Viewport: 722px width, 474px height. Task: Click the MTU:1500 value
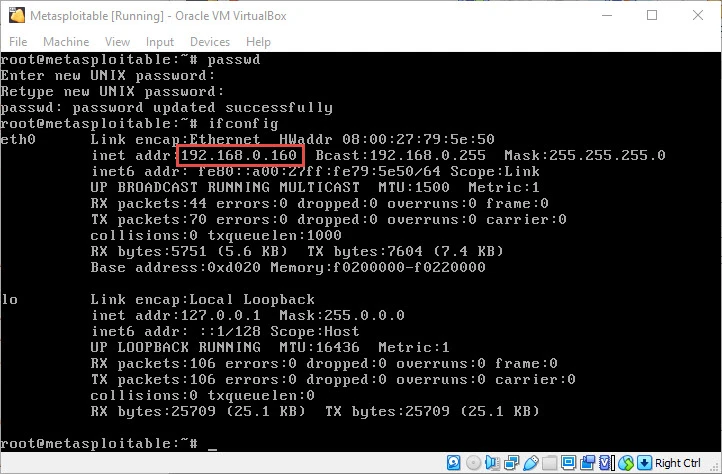point(413,187)
